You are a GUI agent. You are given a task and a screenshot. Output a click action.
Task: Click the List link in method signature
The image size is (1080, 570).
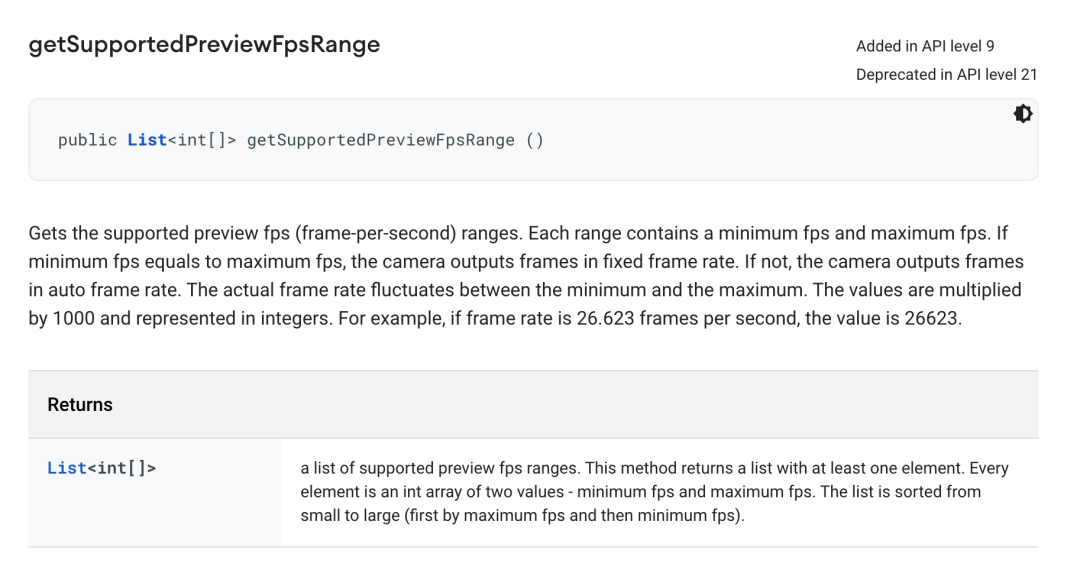[x=146, y=140]
